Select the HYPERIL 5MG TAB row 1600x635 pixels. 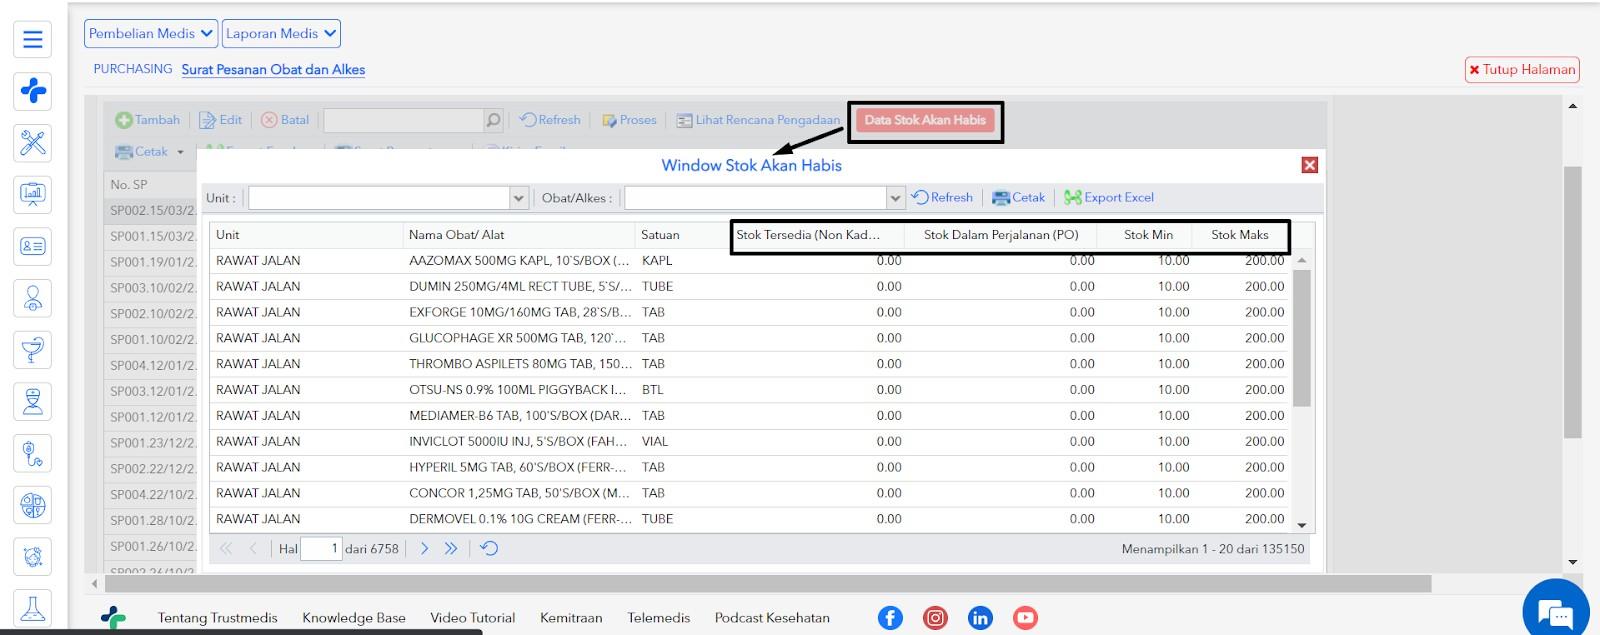pyautogui.click(x=750, y=468)
